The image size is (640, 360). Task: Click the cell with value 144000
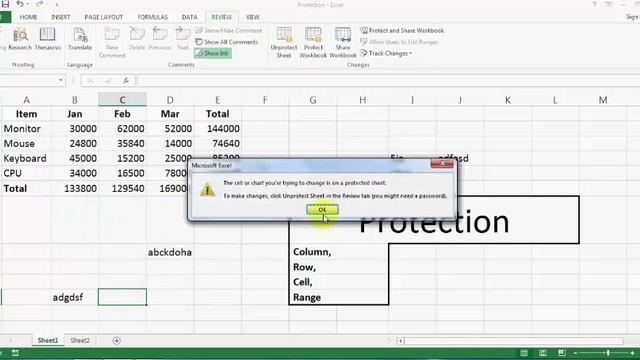coord(218,129)
